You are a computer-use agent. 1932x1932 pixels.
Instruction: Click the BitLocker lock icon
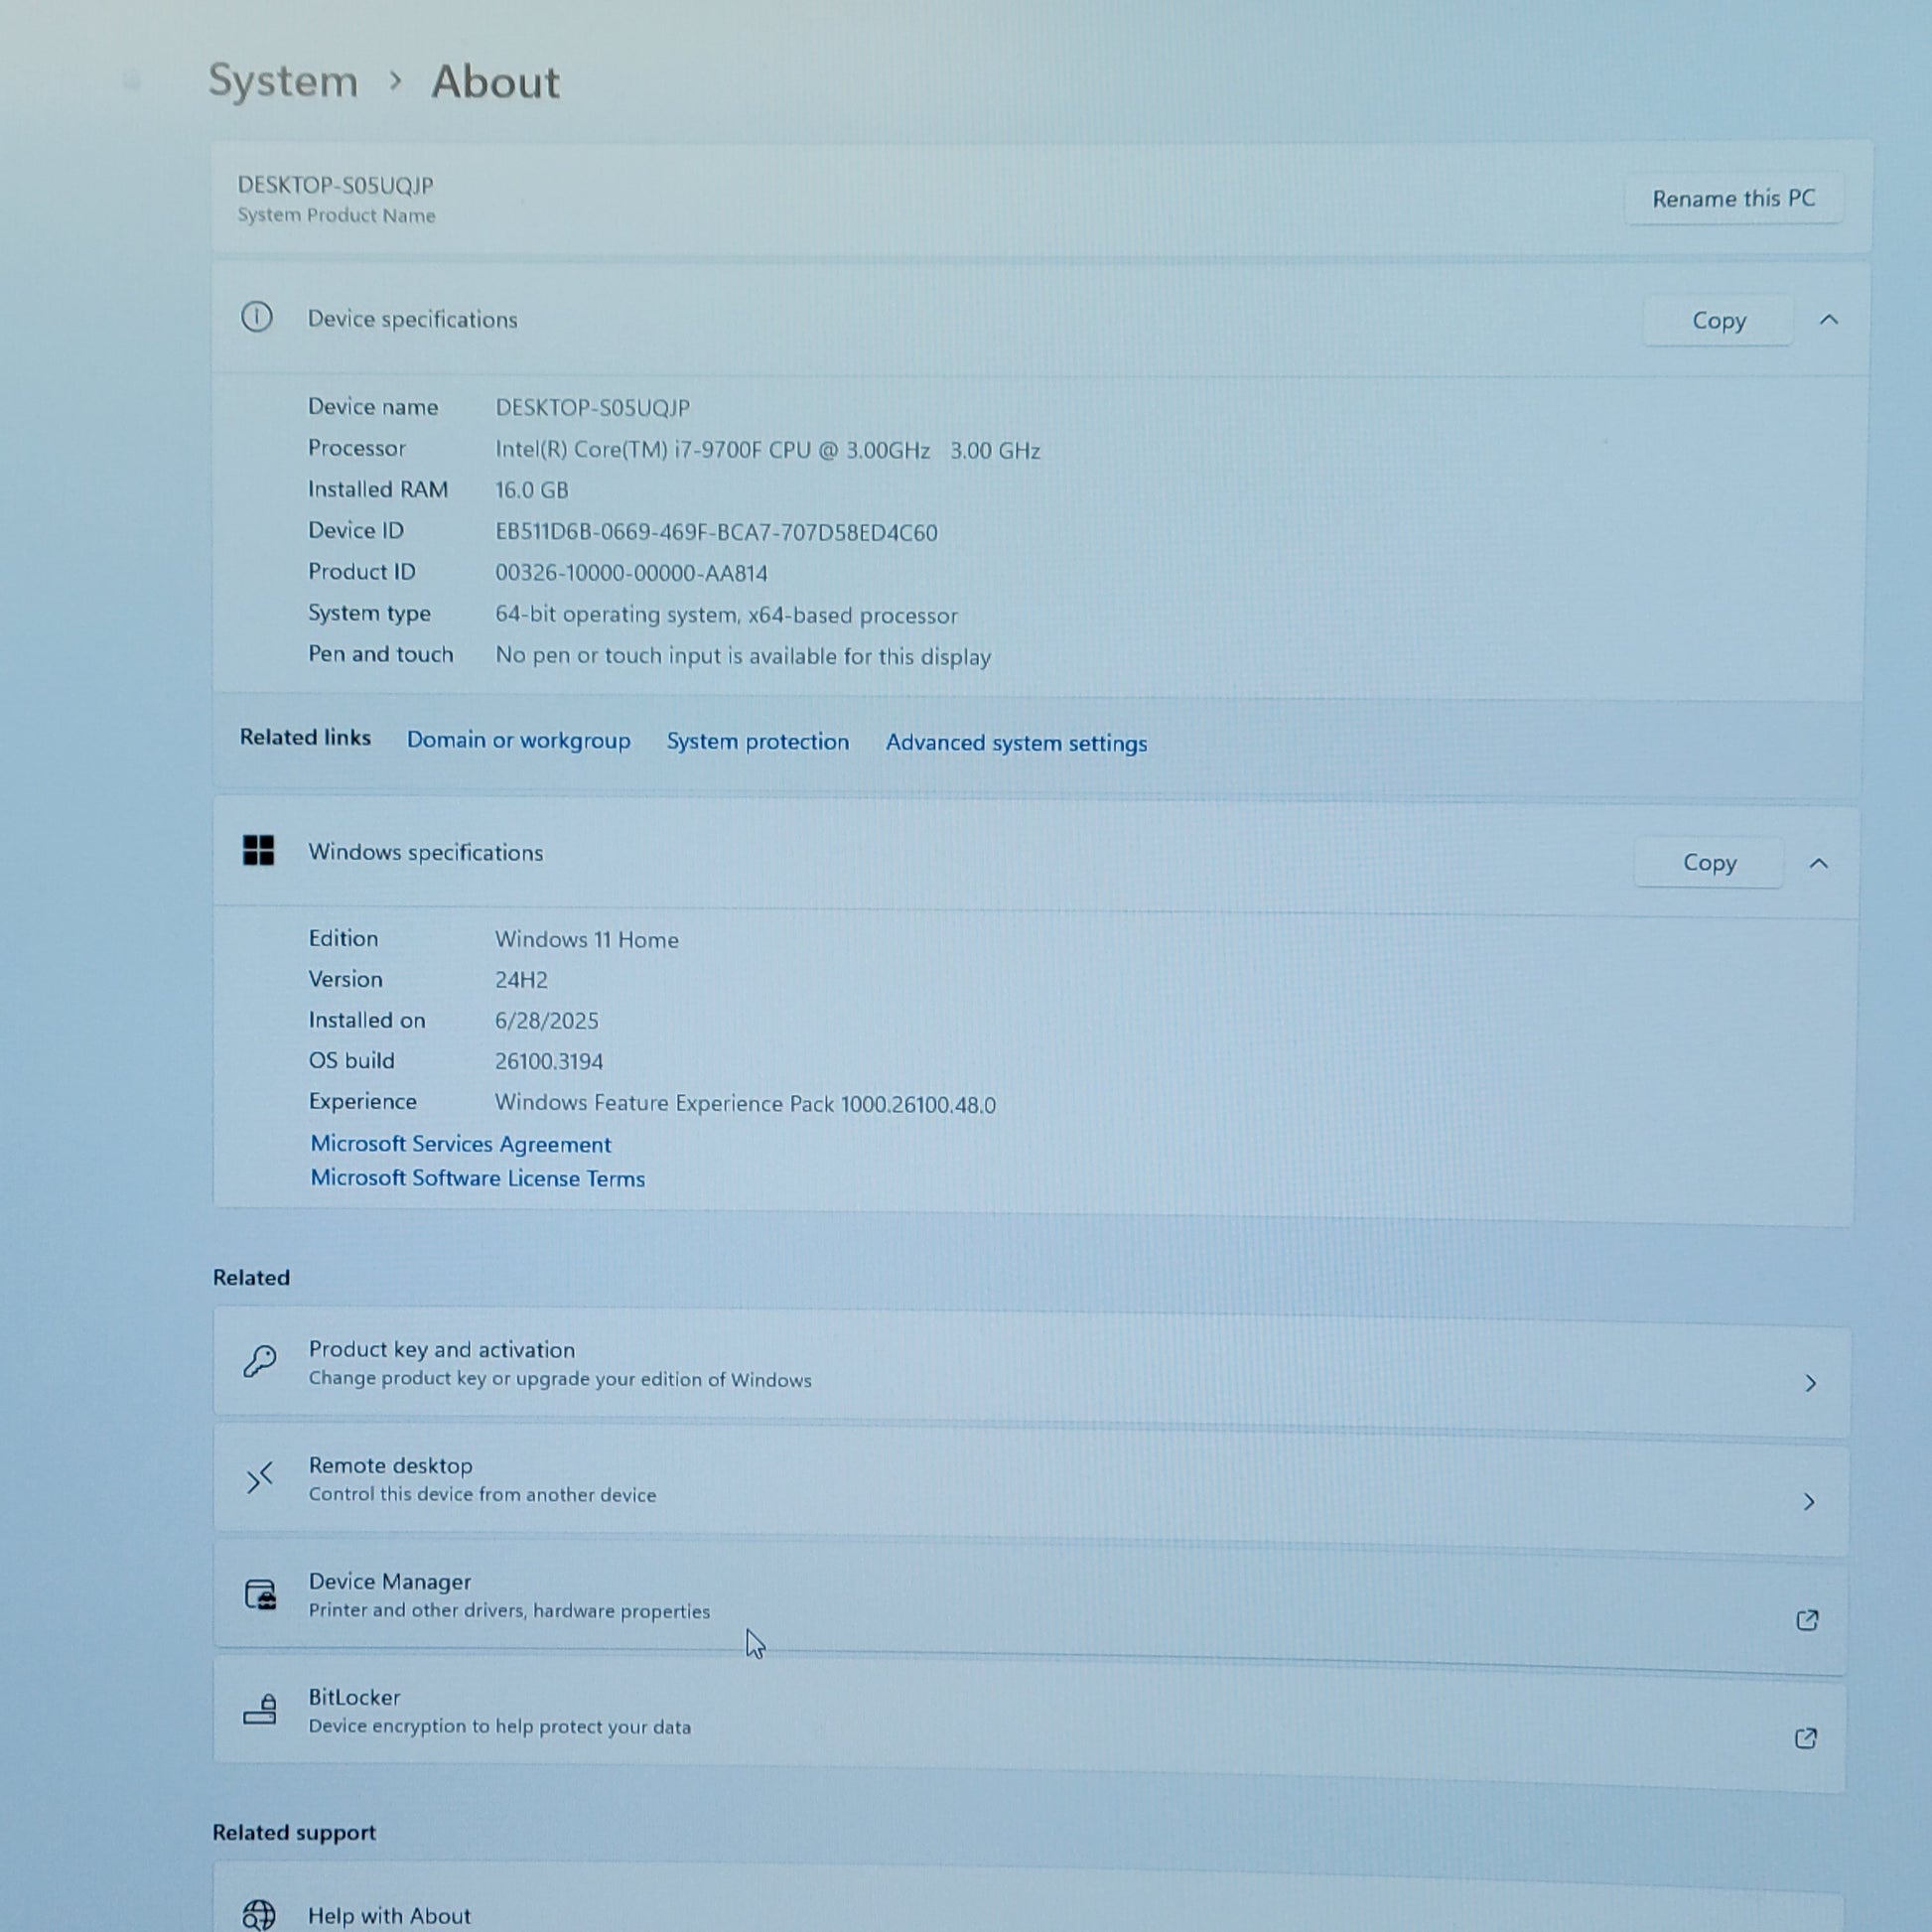pyautogui.click(x=260, y=1710)
